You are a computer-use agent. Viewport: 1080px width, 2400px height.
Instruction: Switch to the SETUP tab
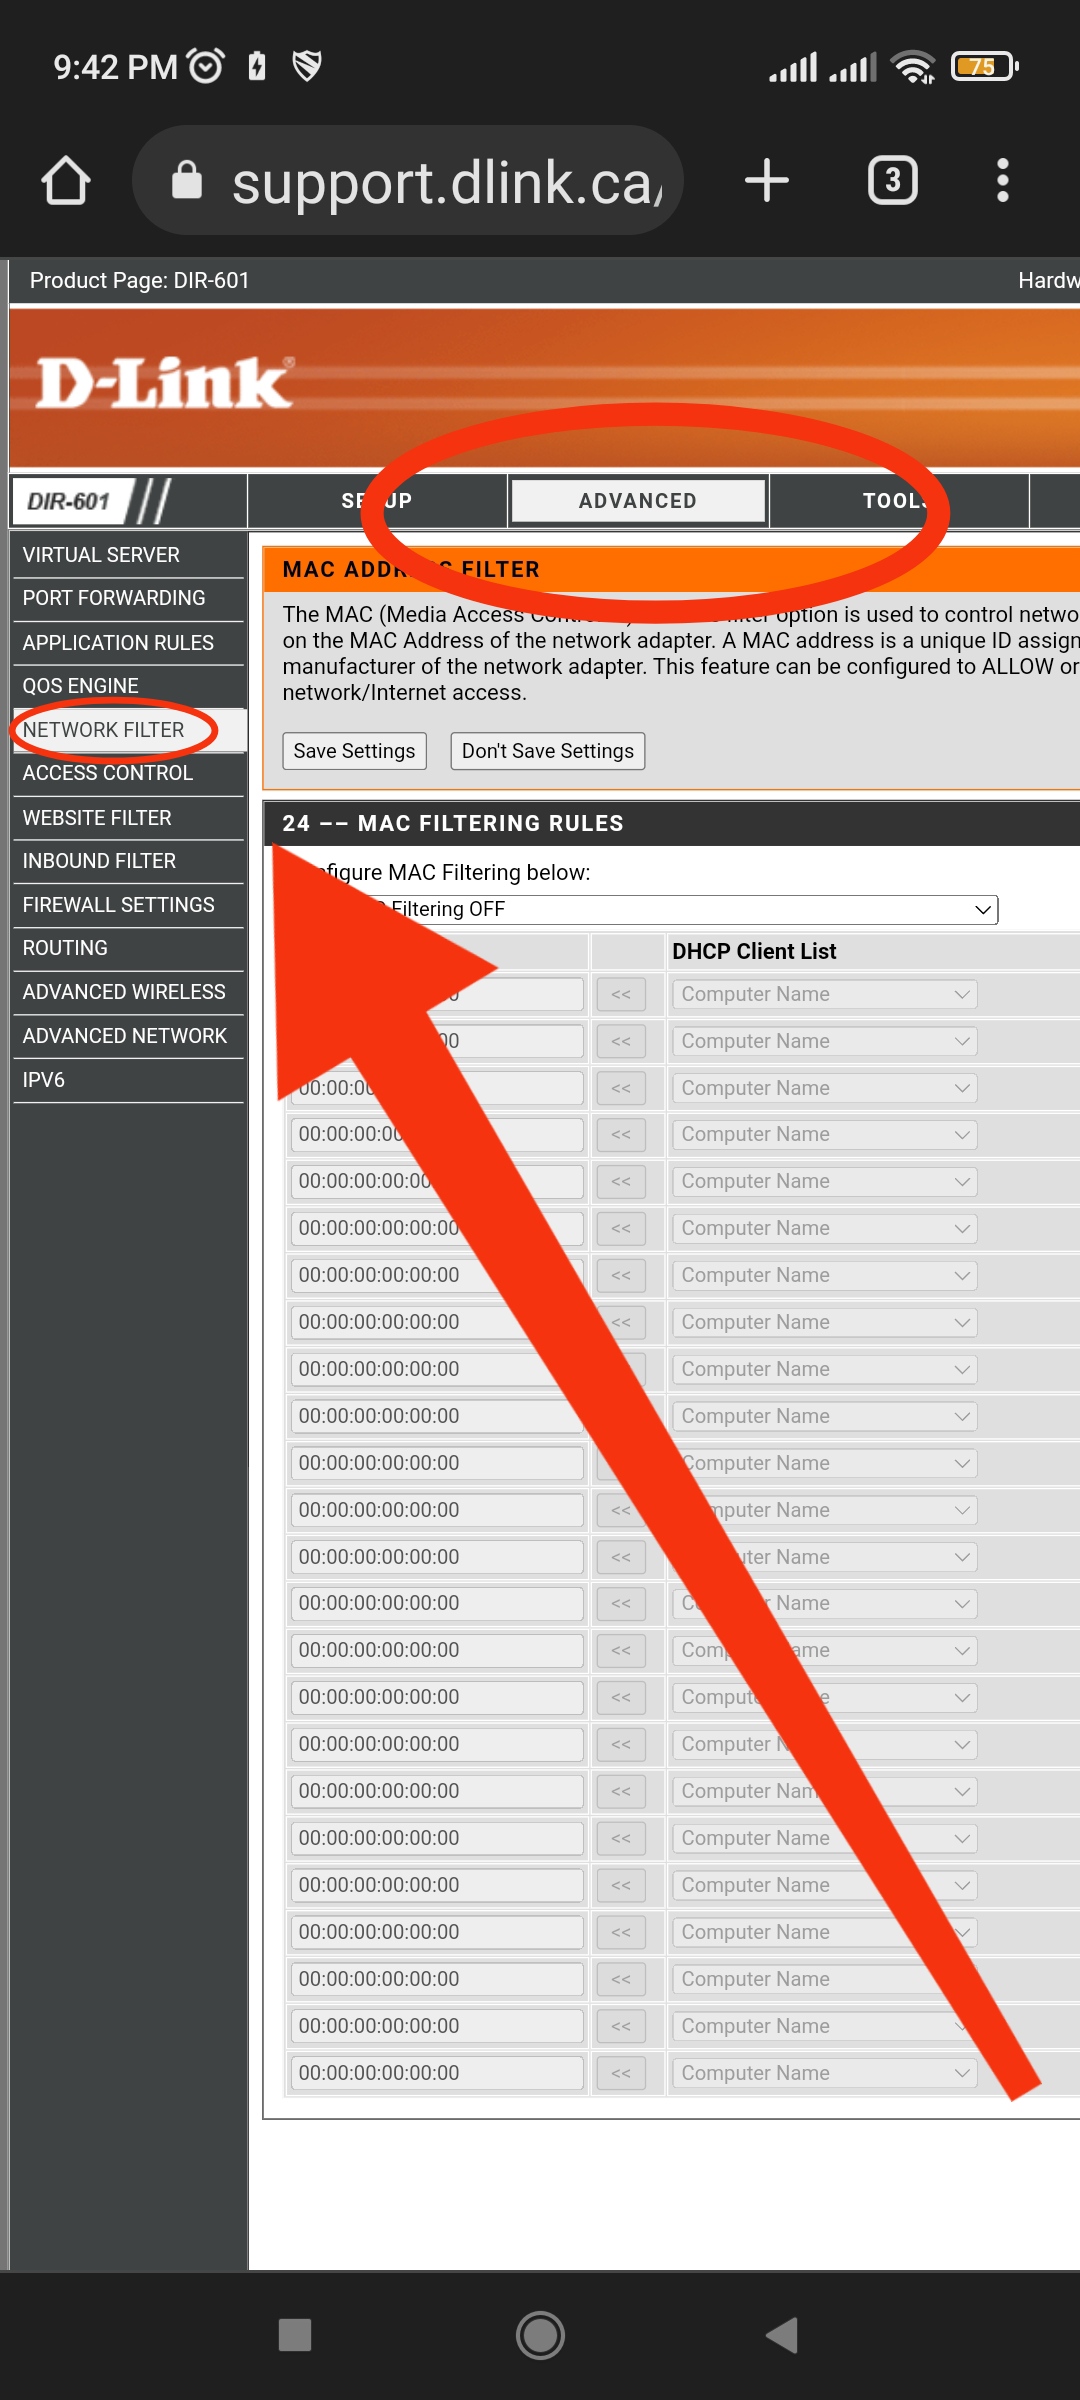(377, 501)
